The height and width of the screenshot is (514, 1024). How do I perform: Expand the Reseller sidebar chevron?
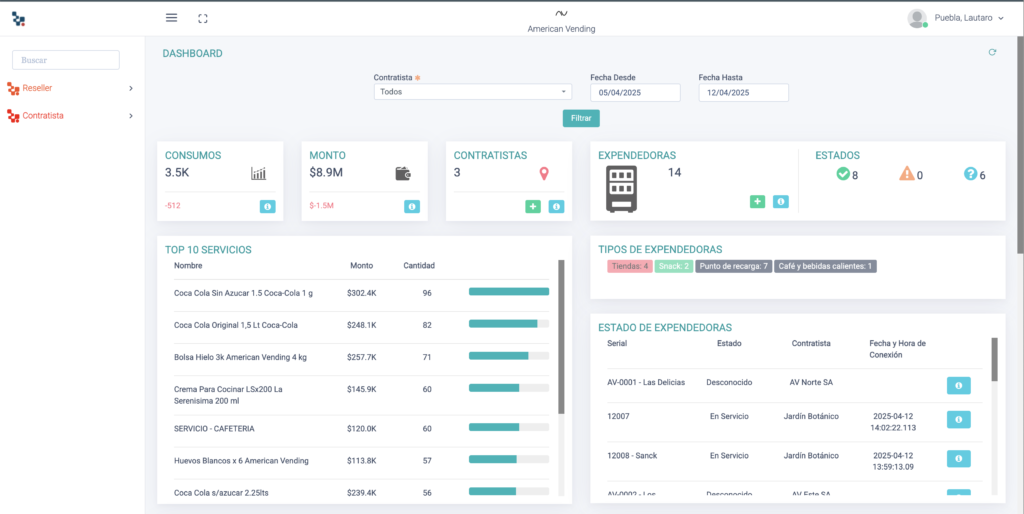click(131, 88)
